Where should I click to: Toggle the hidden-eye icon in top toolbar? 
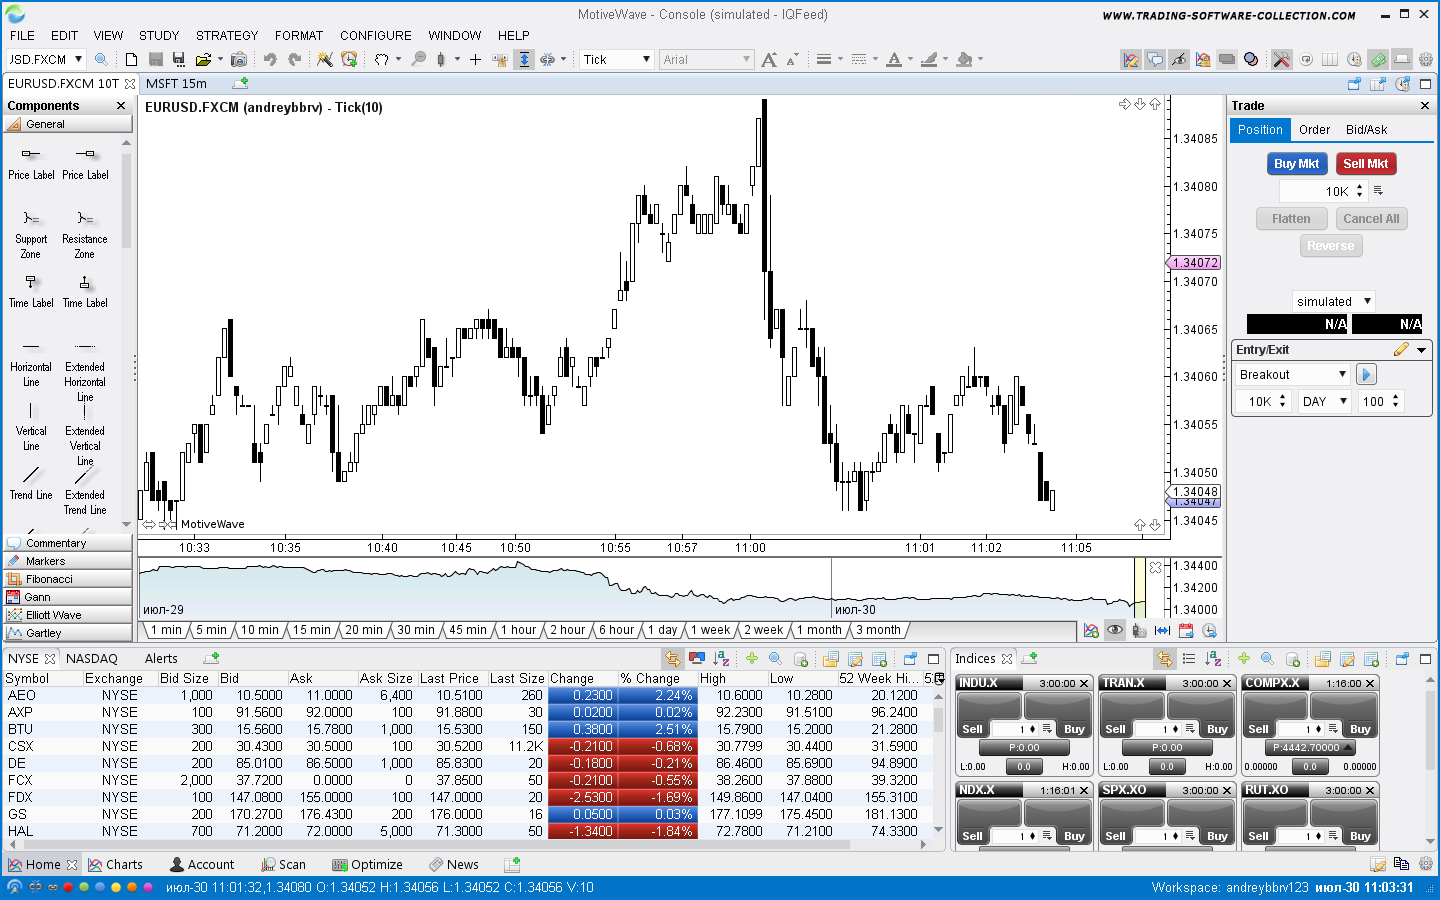1179,60
